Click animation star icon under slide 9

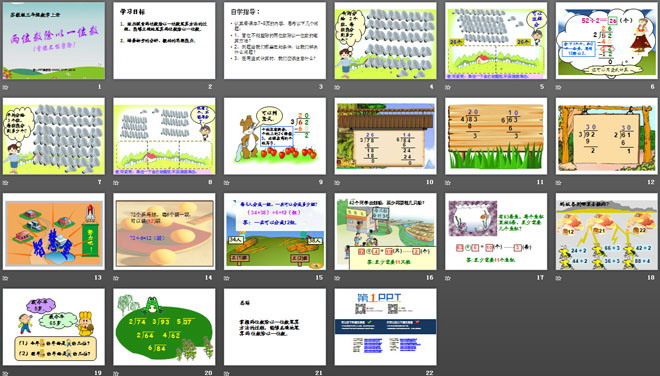(x=227, y=183)
